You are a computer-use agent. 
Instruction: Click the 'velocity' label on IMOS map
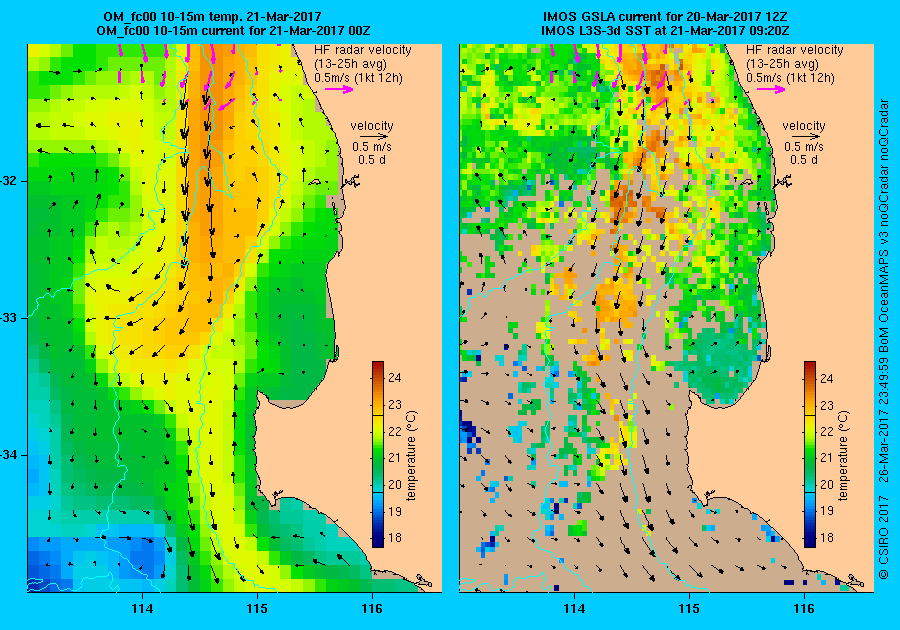pyautogui.click(x=804, y=126)
